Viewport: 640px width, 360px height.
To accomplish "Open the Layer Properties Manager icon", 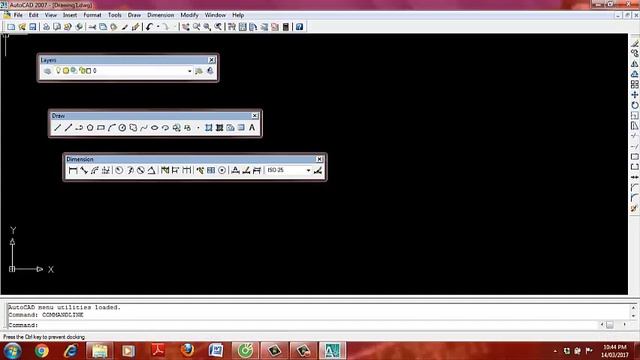I will [47, 71].
